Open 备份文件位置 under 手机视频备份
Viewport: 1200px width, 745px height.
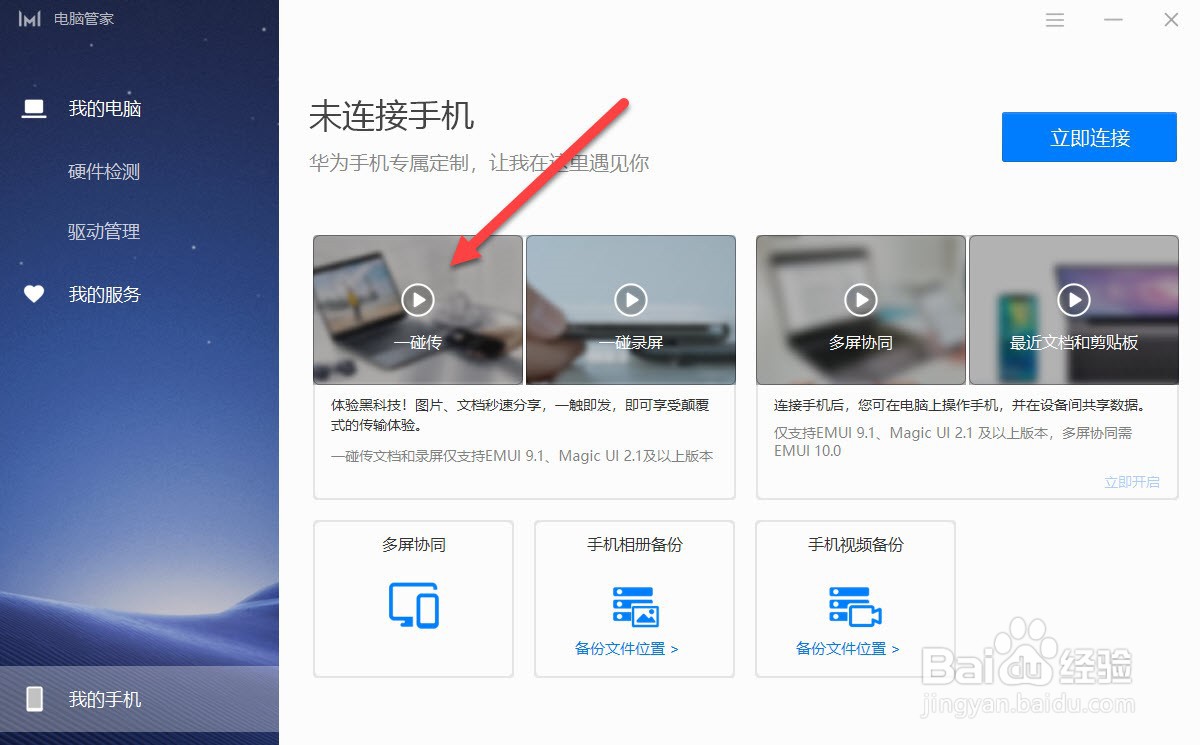click(x=848, y=649)
